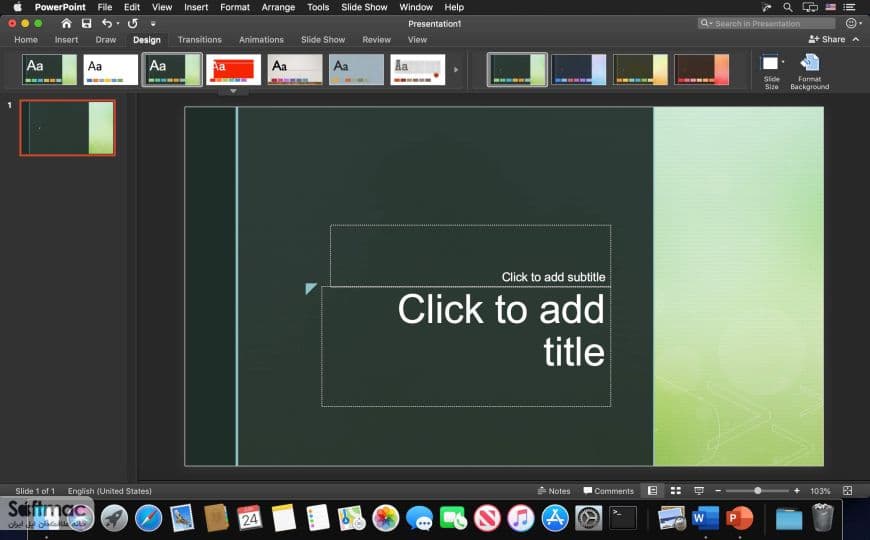Click the zoom slider handle
The width and height of the screenshot is (870, 540).
(757, 491)
